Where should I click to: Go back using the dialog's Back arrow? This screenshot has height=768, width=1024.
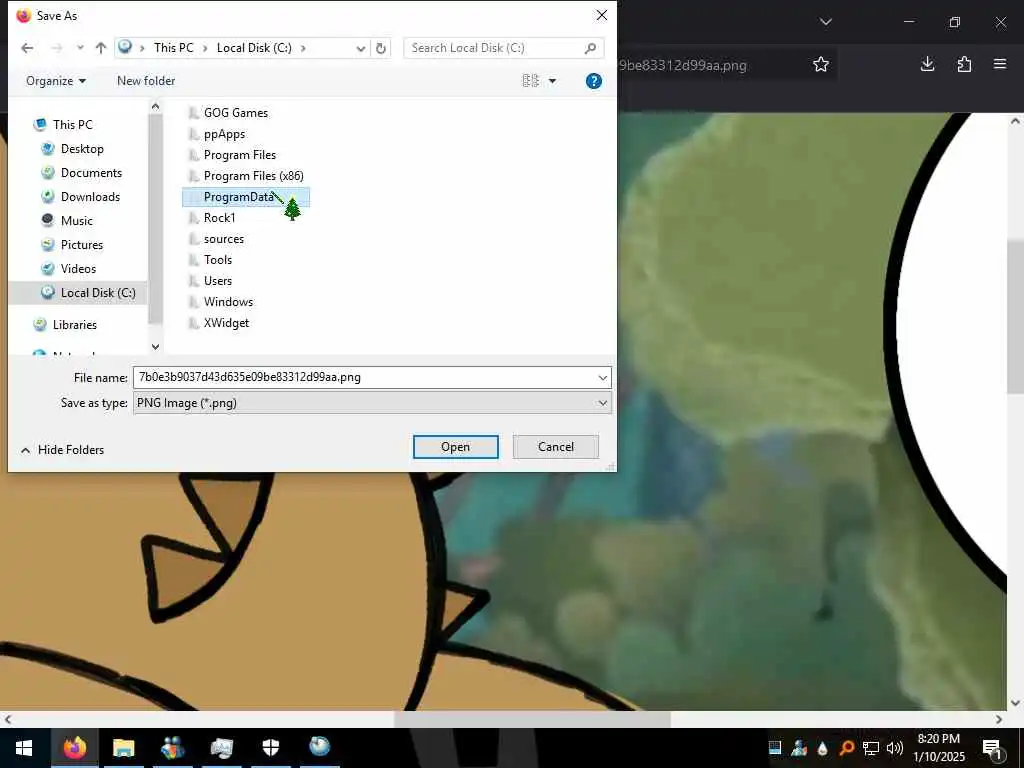pyautogui.click(x=27, y=48)
